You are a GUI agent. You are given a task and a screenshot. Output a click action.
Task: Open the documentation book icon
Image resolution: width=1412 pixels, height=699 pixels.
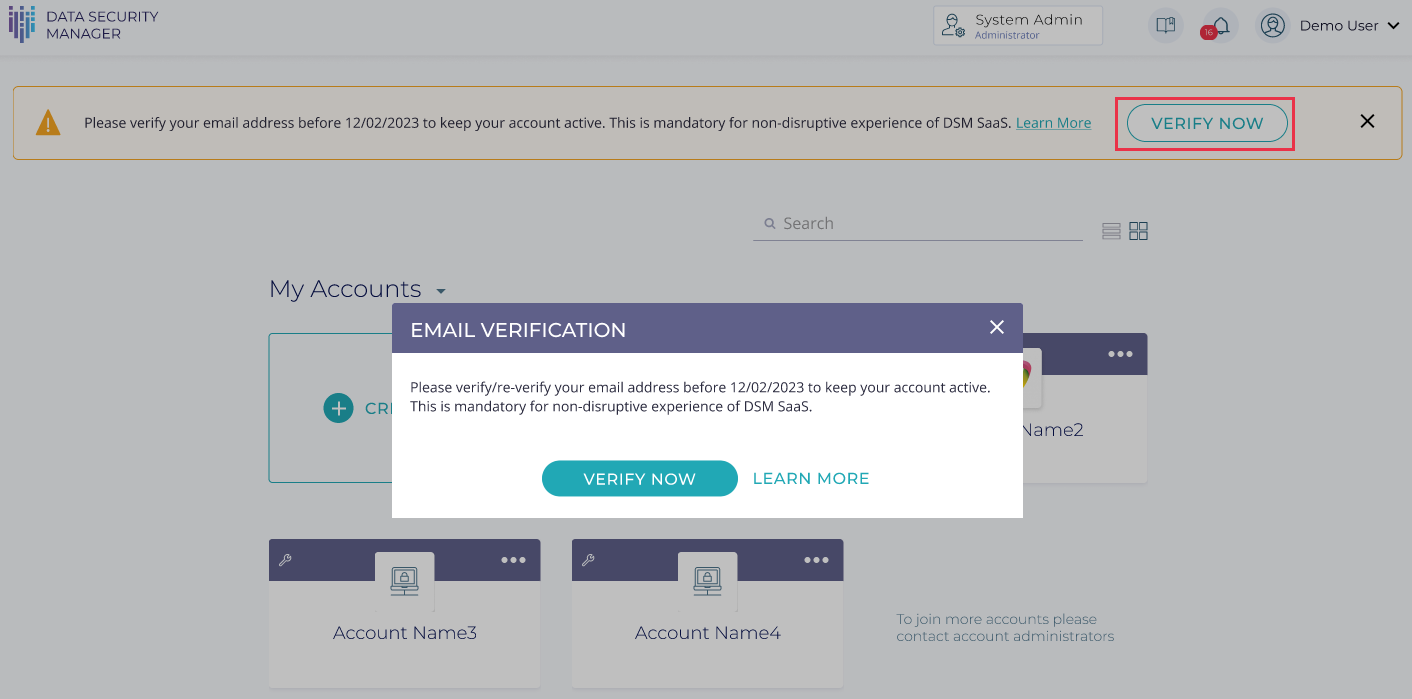pos(1165,26)
